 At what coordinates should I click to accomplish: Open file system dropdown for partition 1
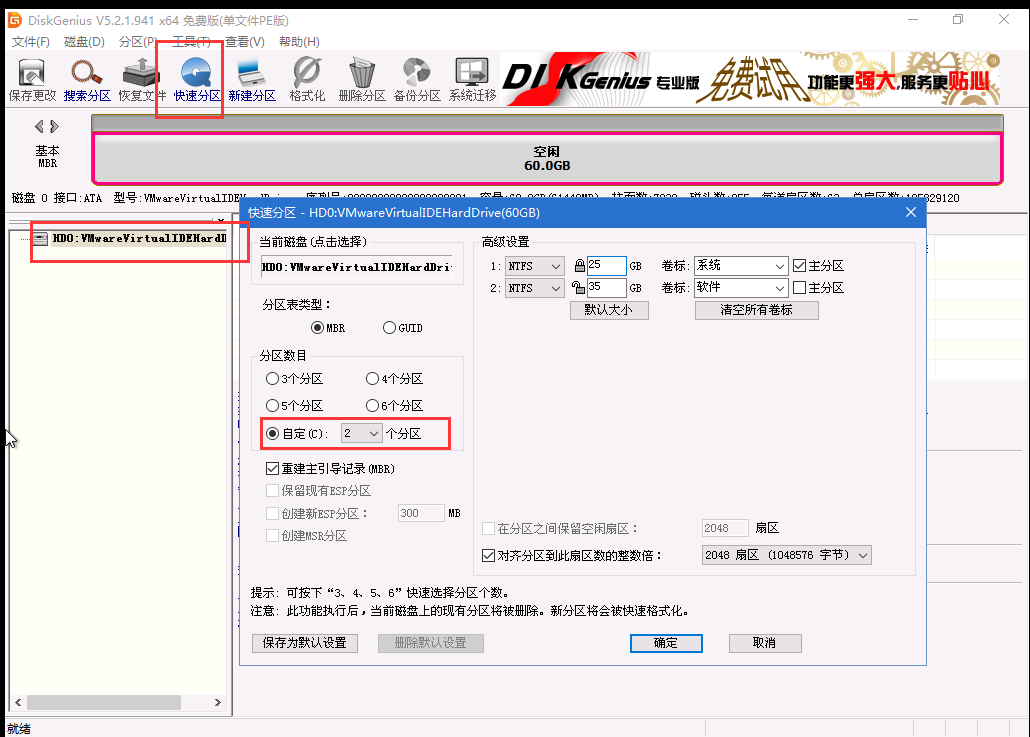coord(534,266)
